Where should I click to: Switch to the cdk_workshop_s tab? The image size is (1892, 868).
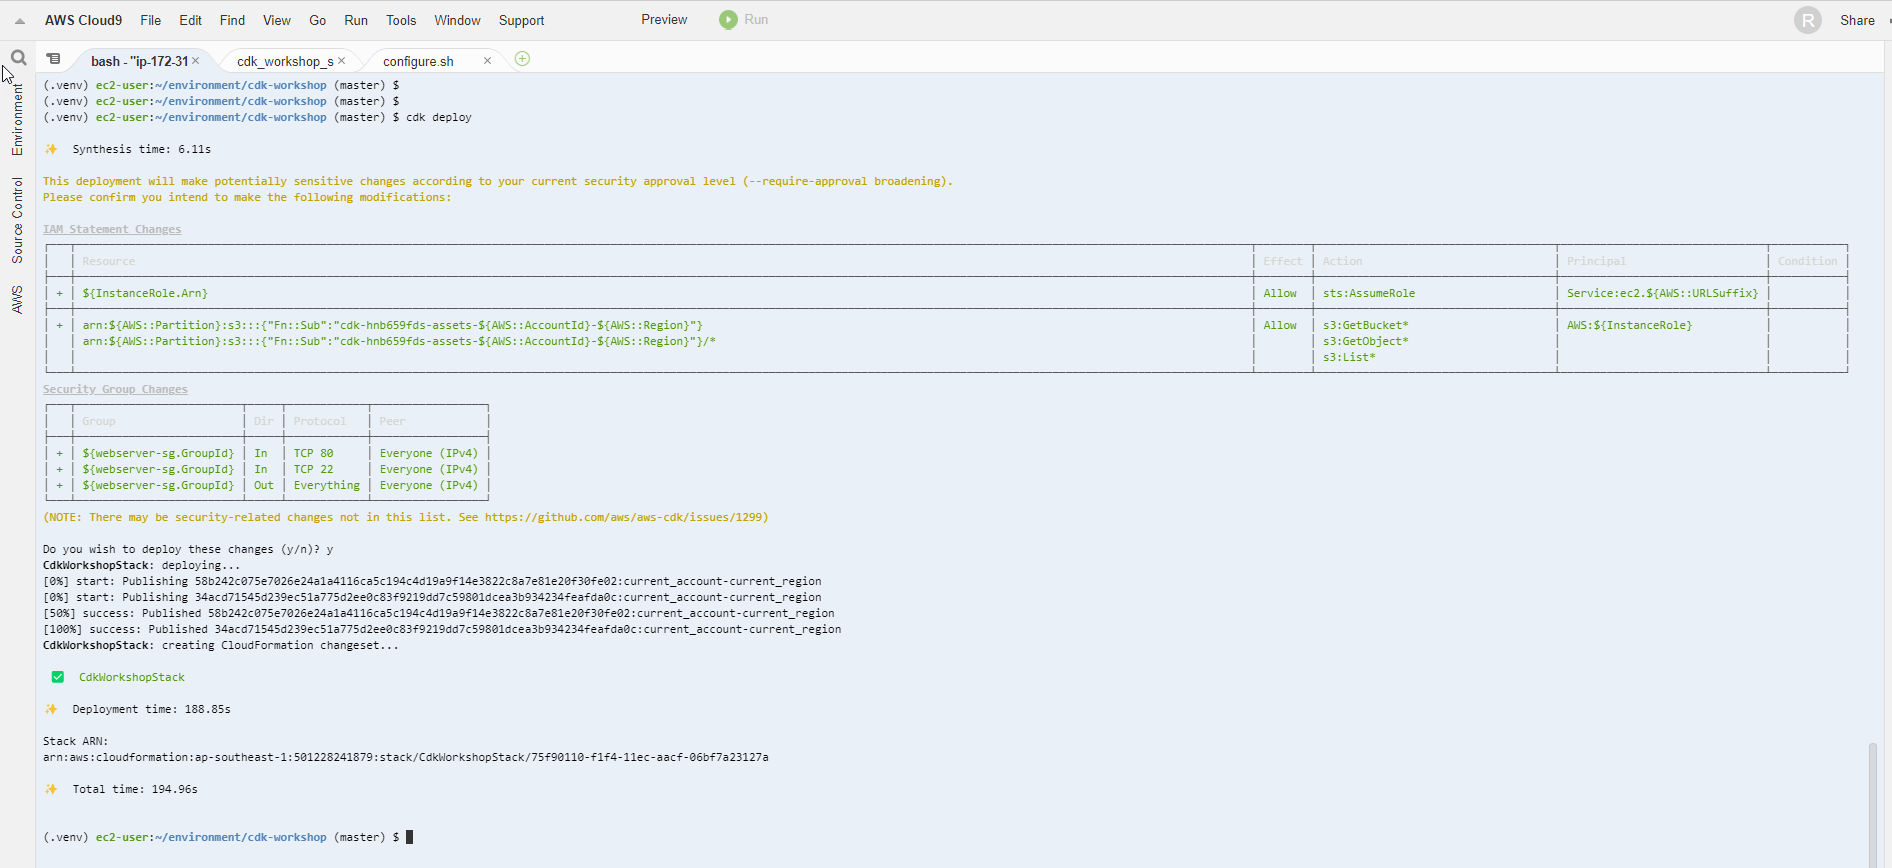285,61
